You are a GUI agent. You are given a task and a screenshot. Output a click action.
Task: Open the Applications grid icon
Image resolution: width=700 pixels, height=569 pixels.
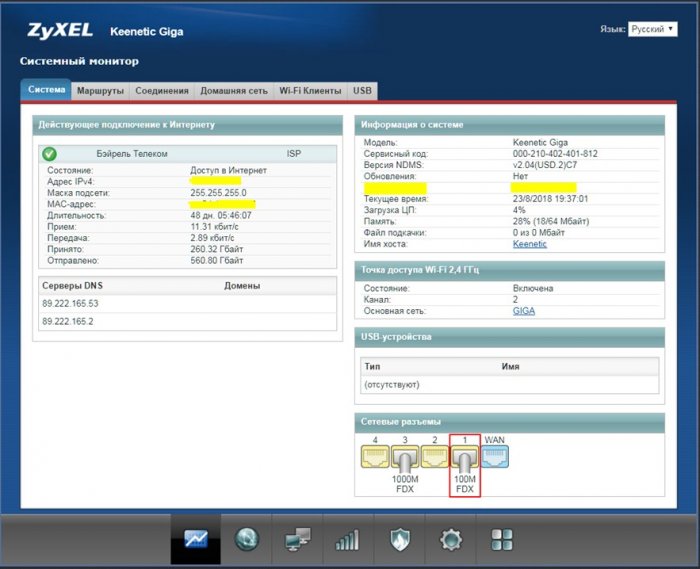499,540
